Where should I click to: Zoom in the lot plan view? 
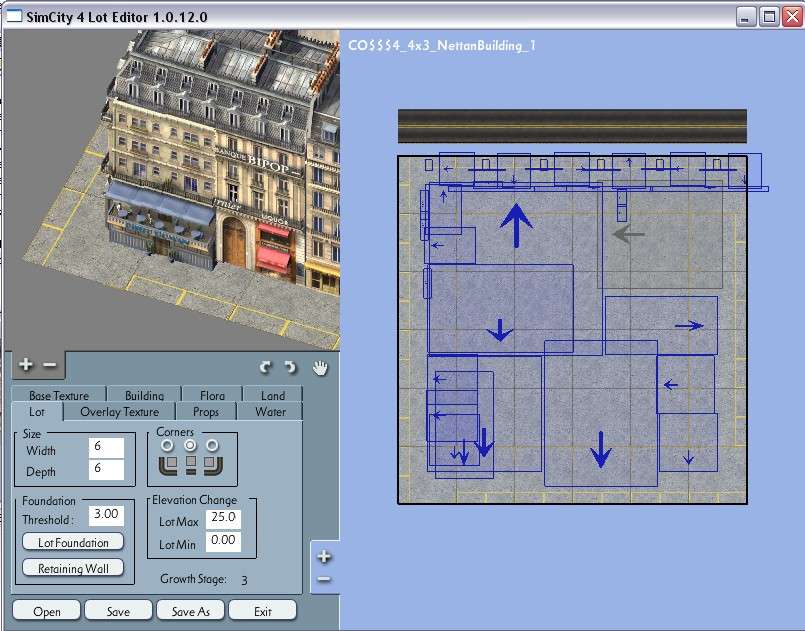click(x=324, y=557)
